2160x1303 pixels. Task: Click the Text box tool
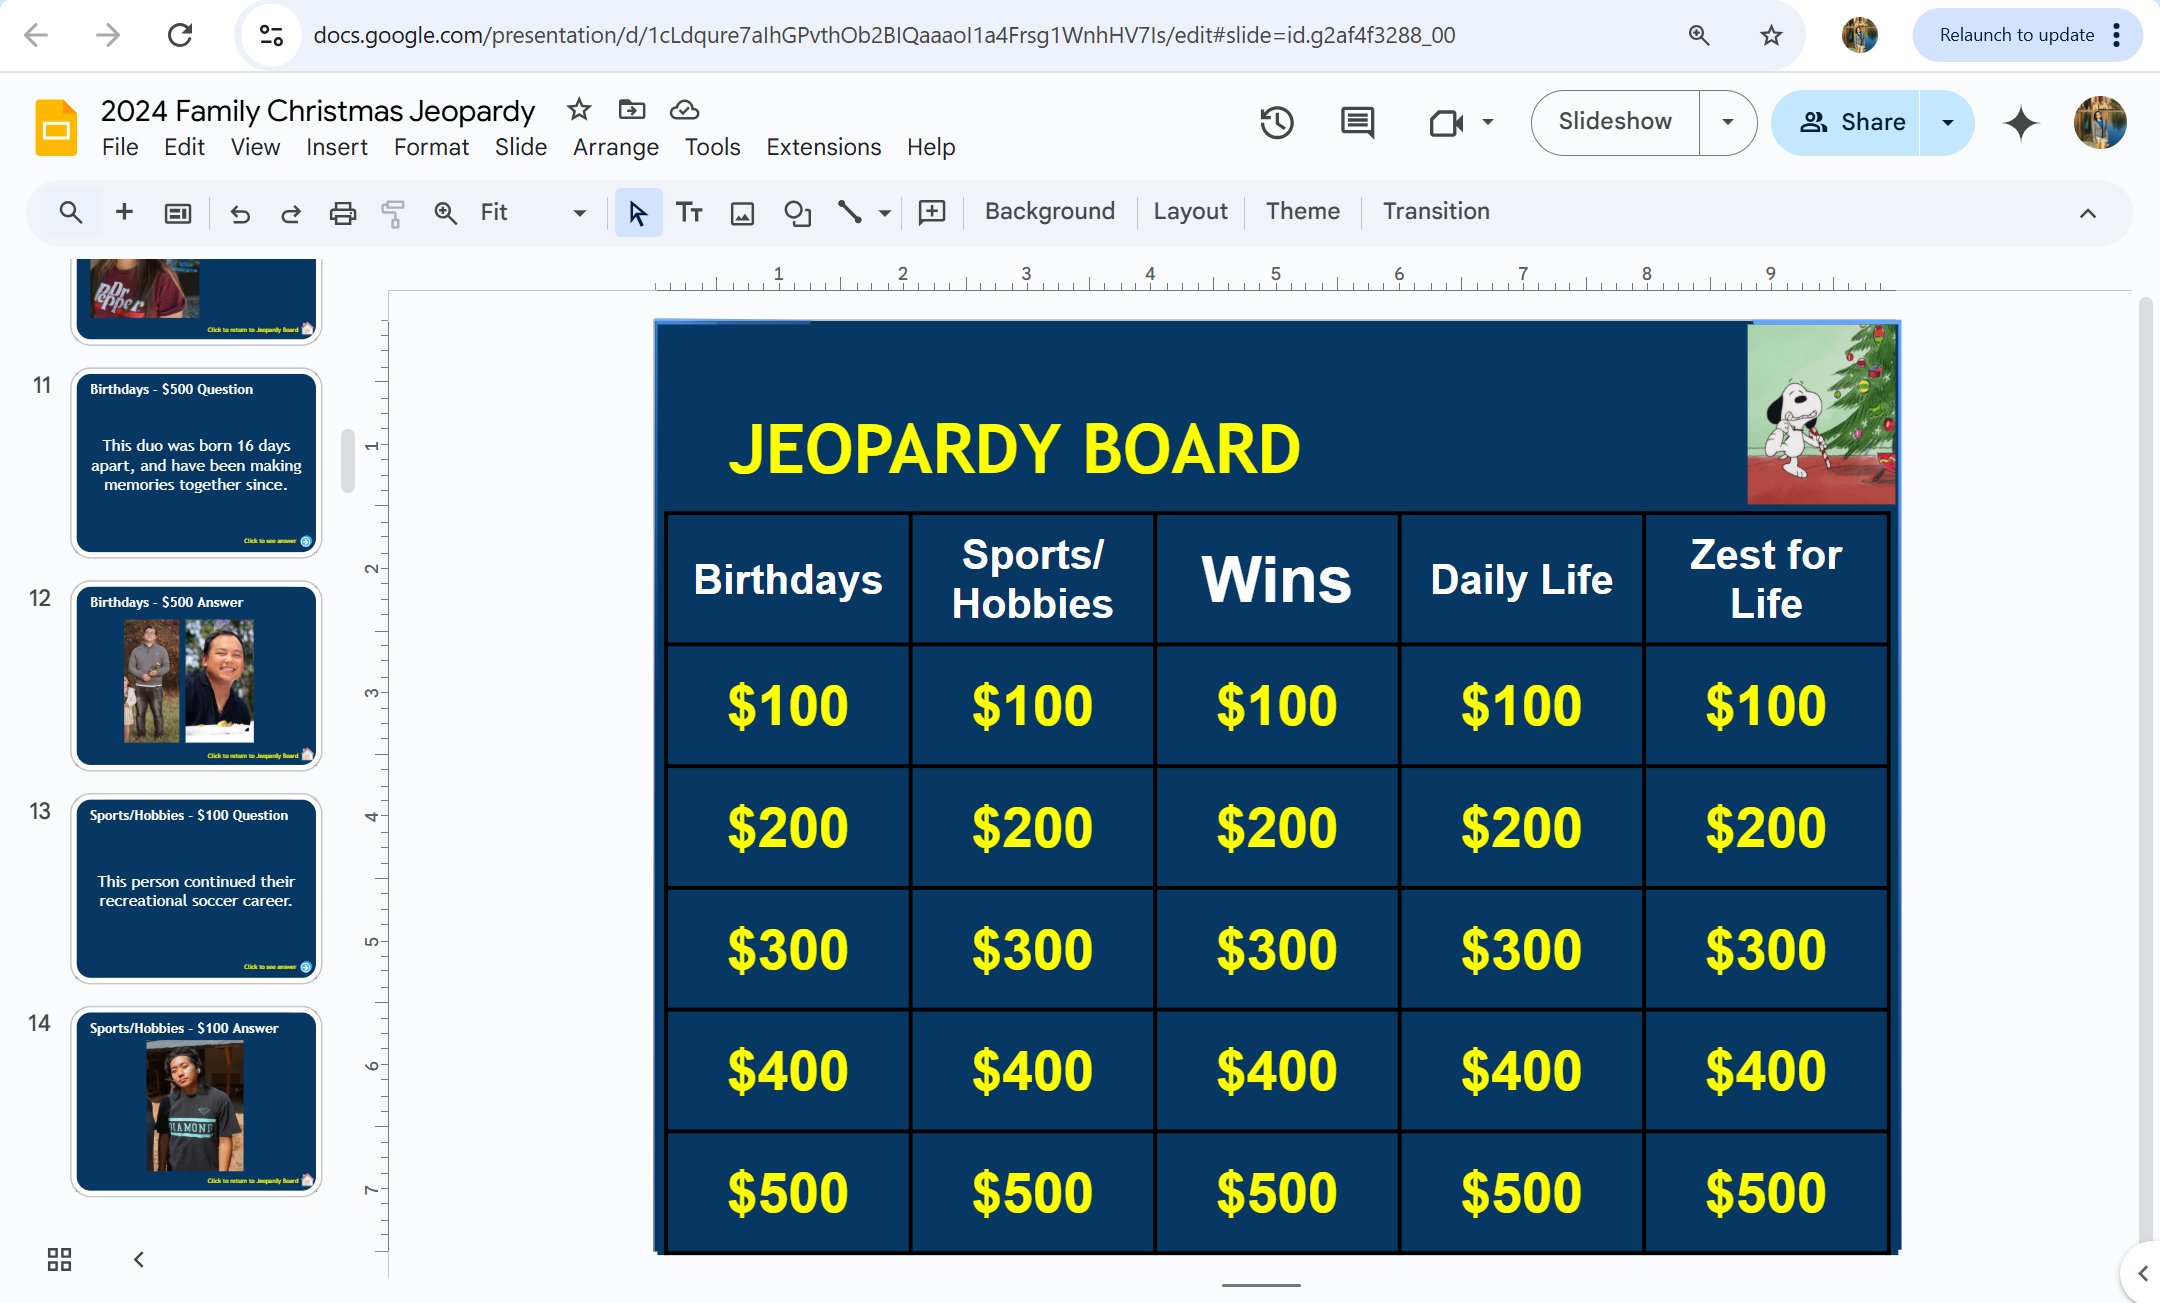[689, 212]
